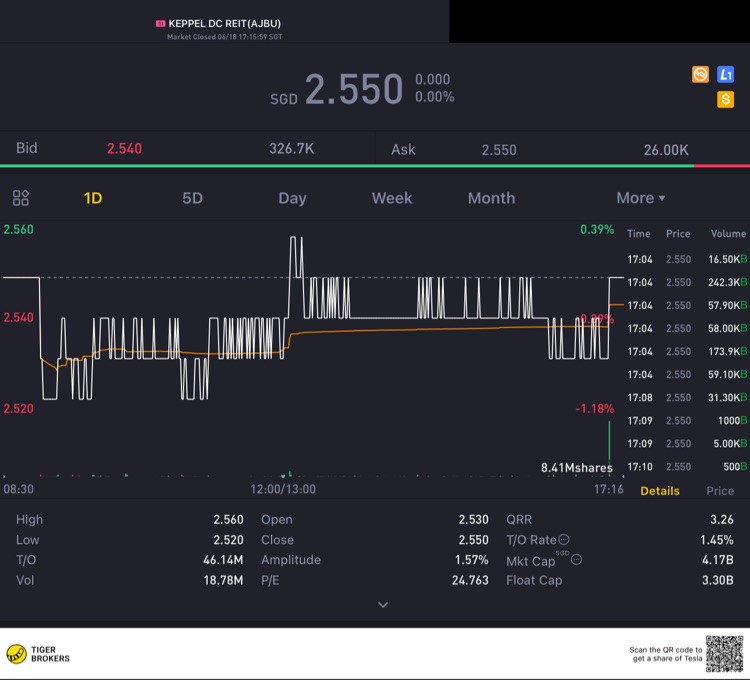
Task: Switch to the Week chart tab
Action: (x=392, y=198)
